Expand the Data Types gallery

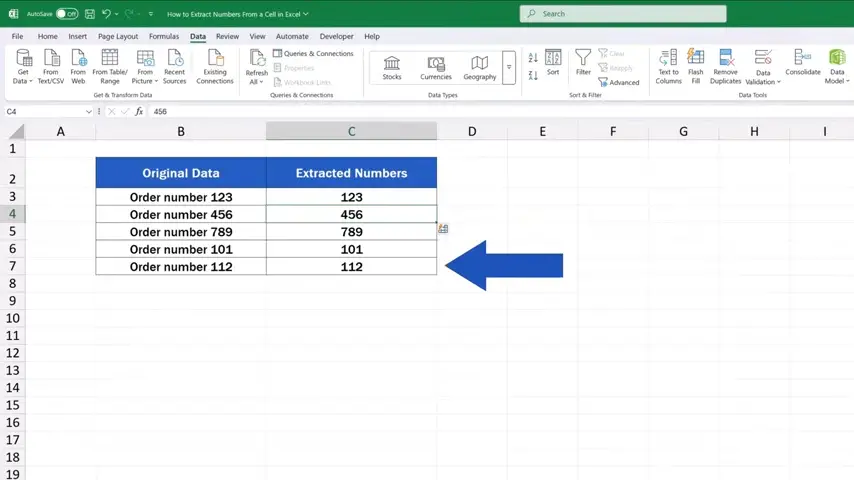pyautogui.click(x=509, y=67)
